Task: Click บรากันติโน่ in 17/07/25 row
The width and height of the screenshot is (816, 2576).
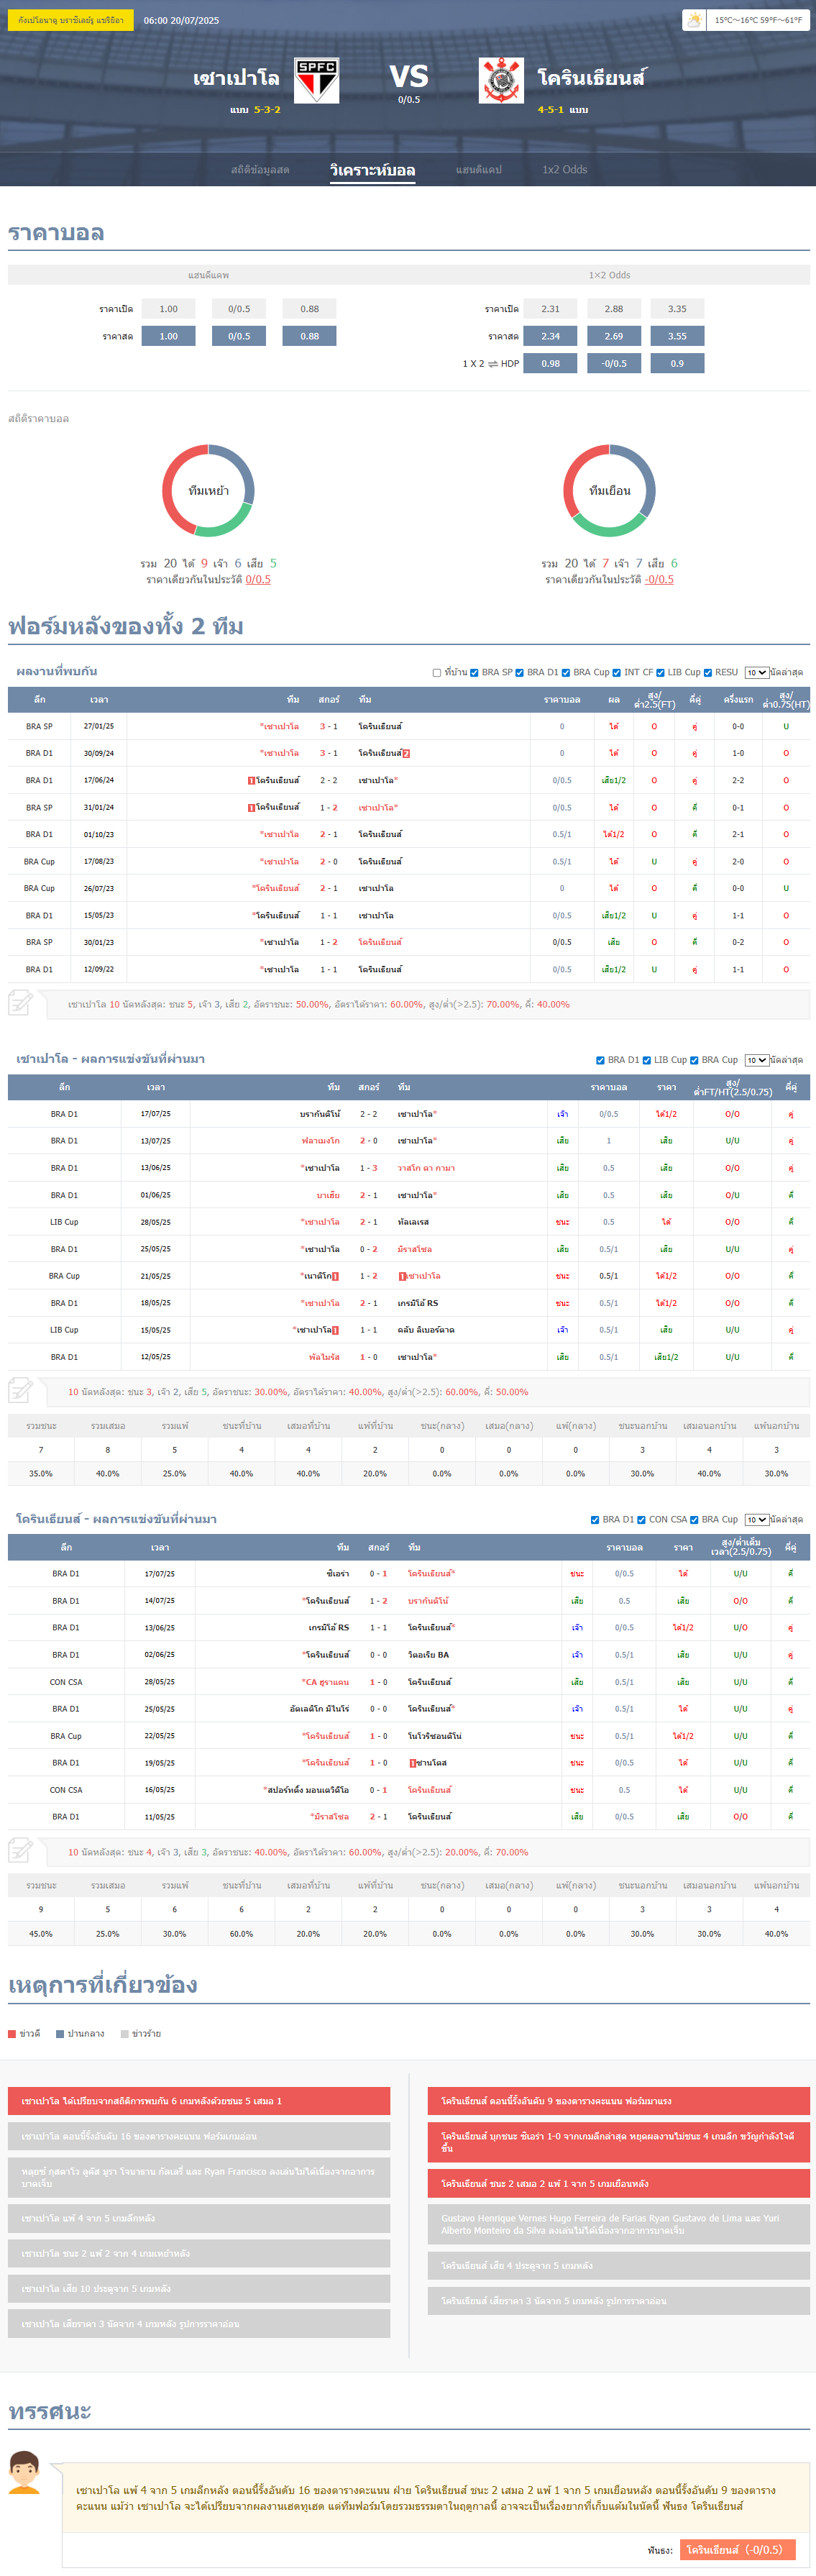Action: (320, 1114)
